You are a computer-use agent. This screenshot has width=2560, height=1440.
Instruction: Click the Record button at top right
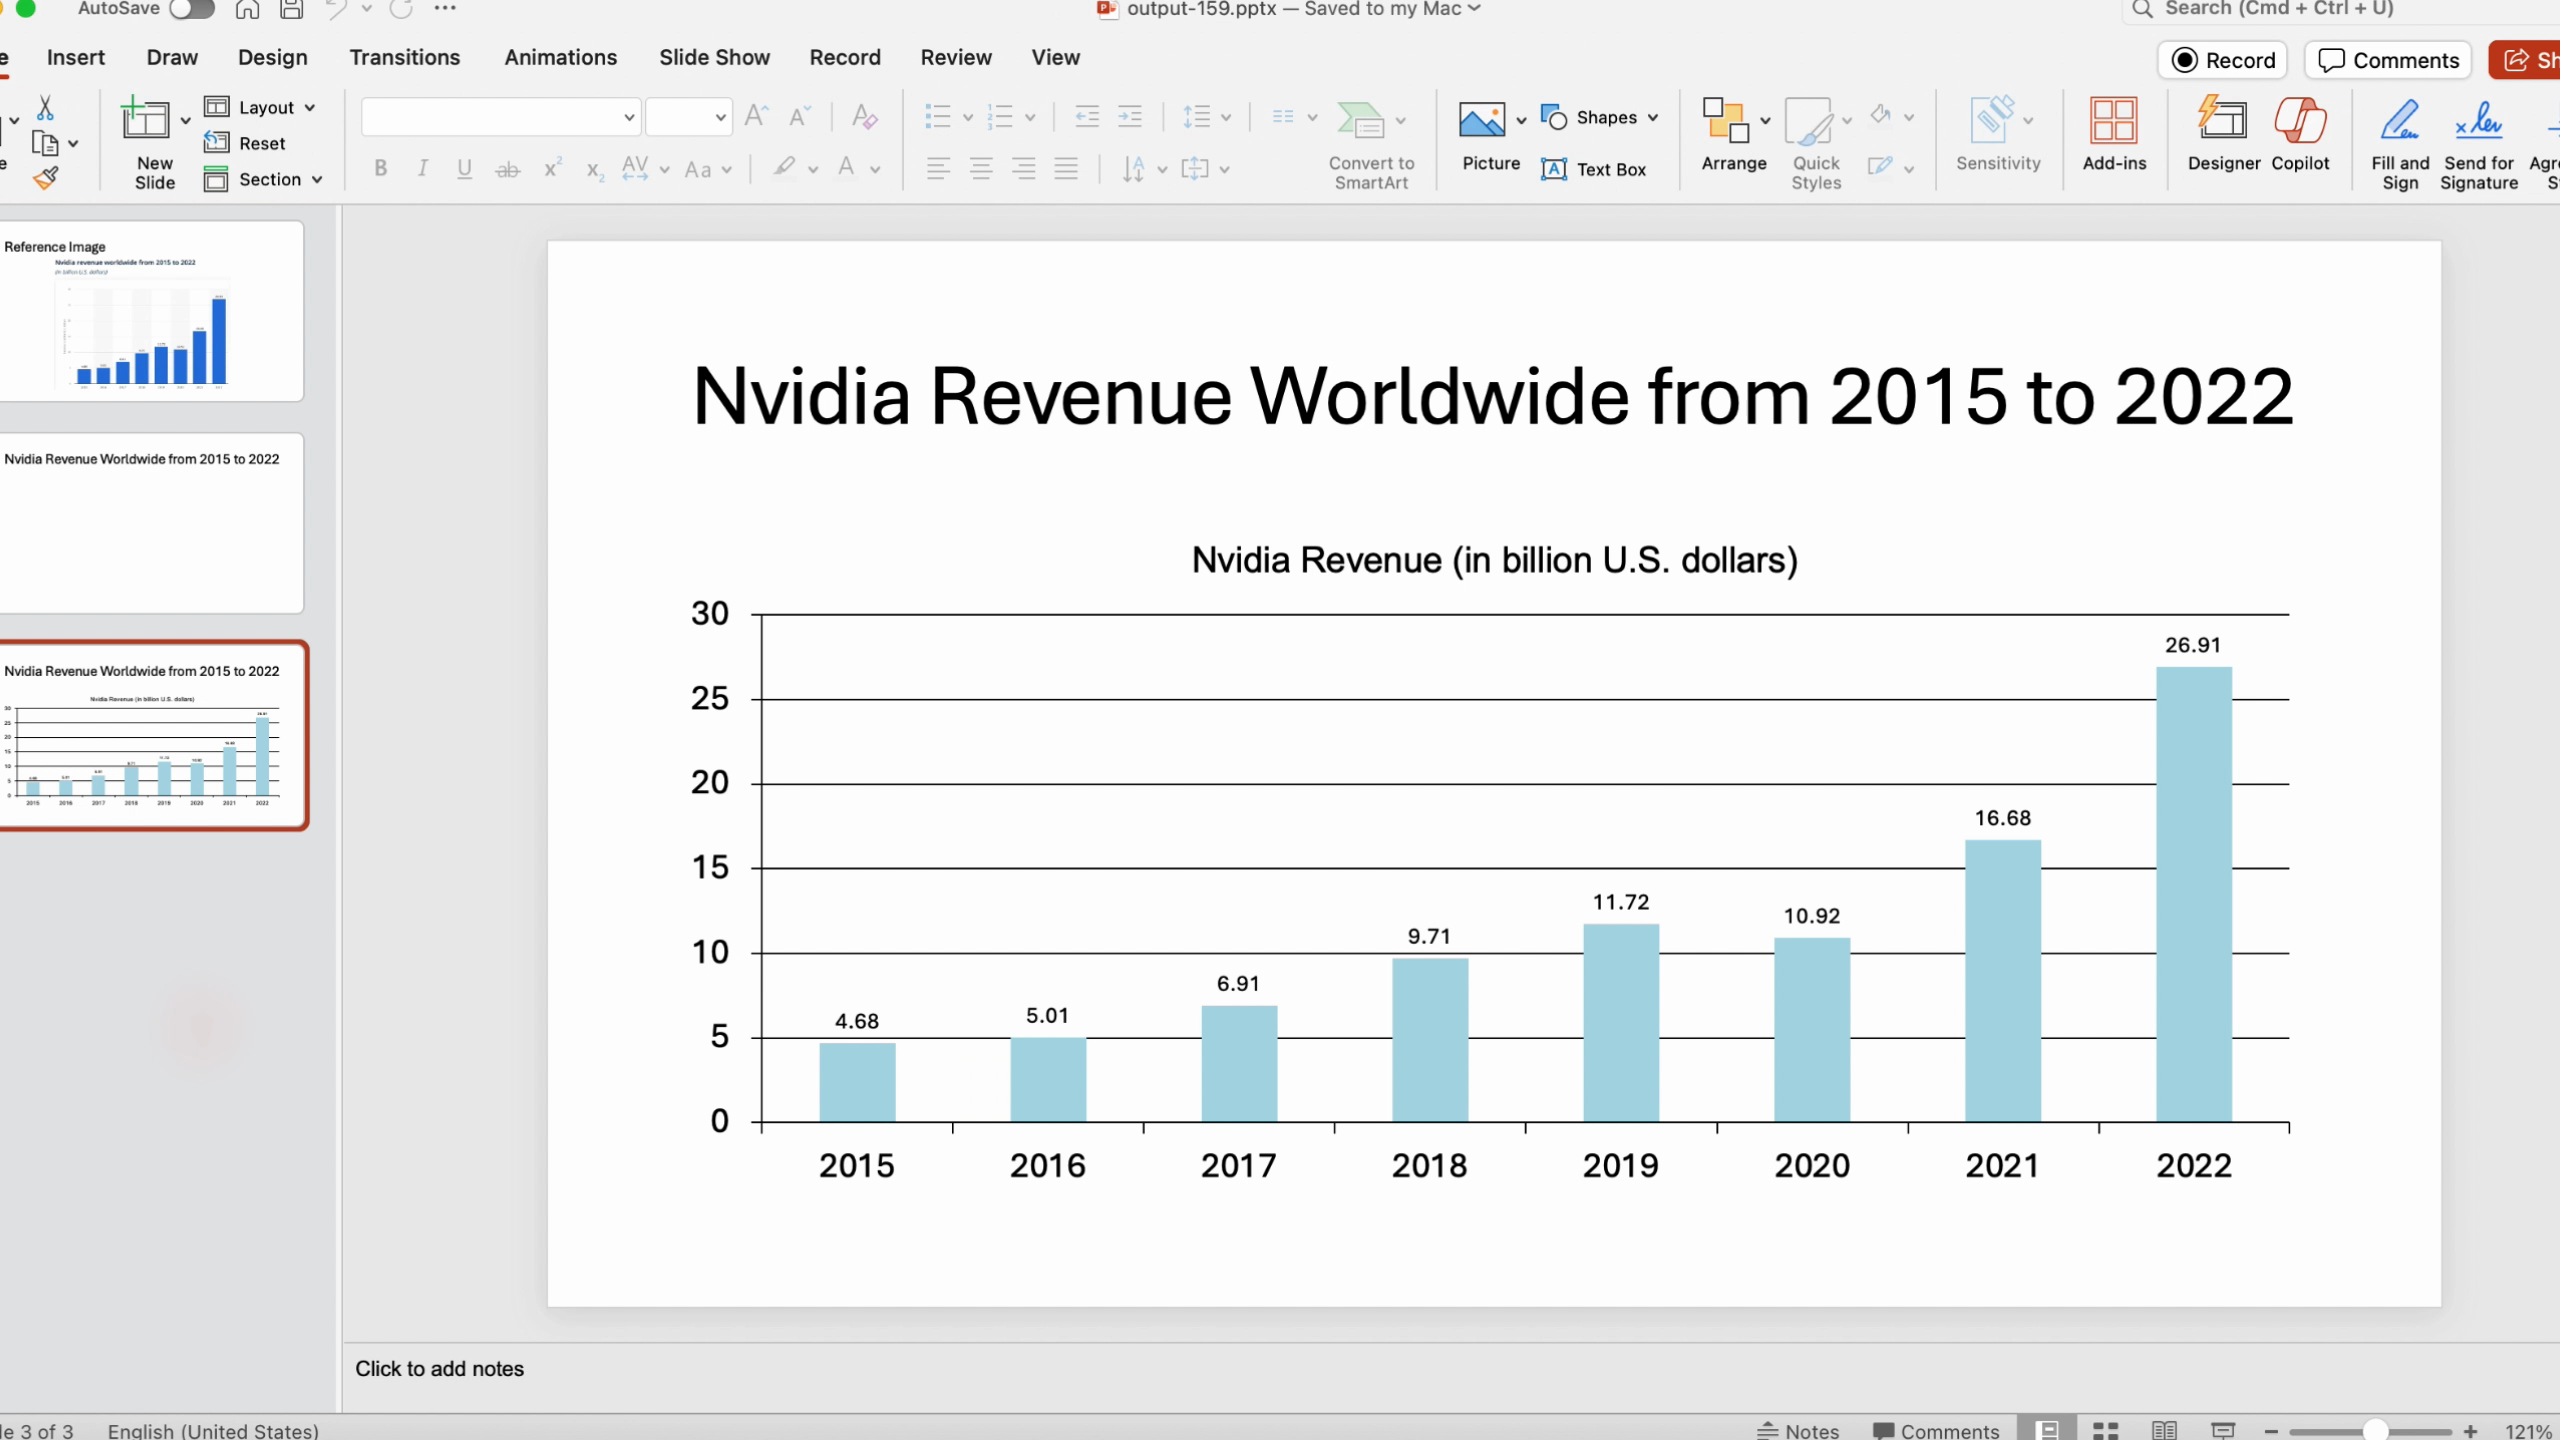click(2222, 60)
